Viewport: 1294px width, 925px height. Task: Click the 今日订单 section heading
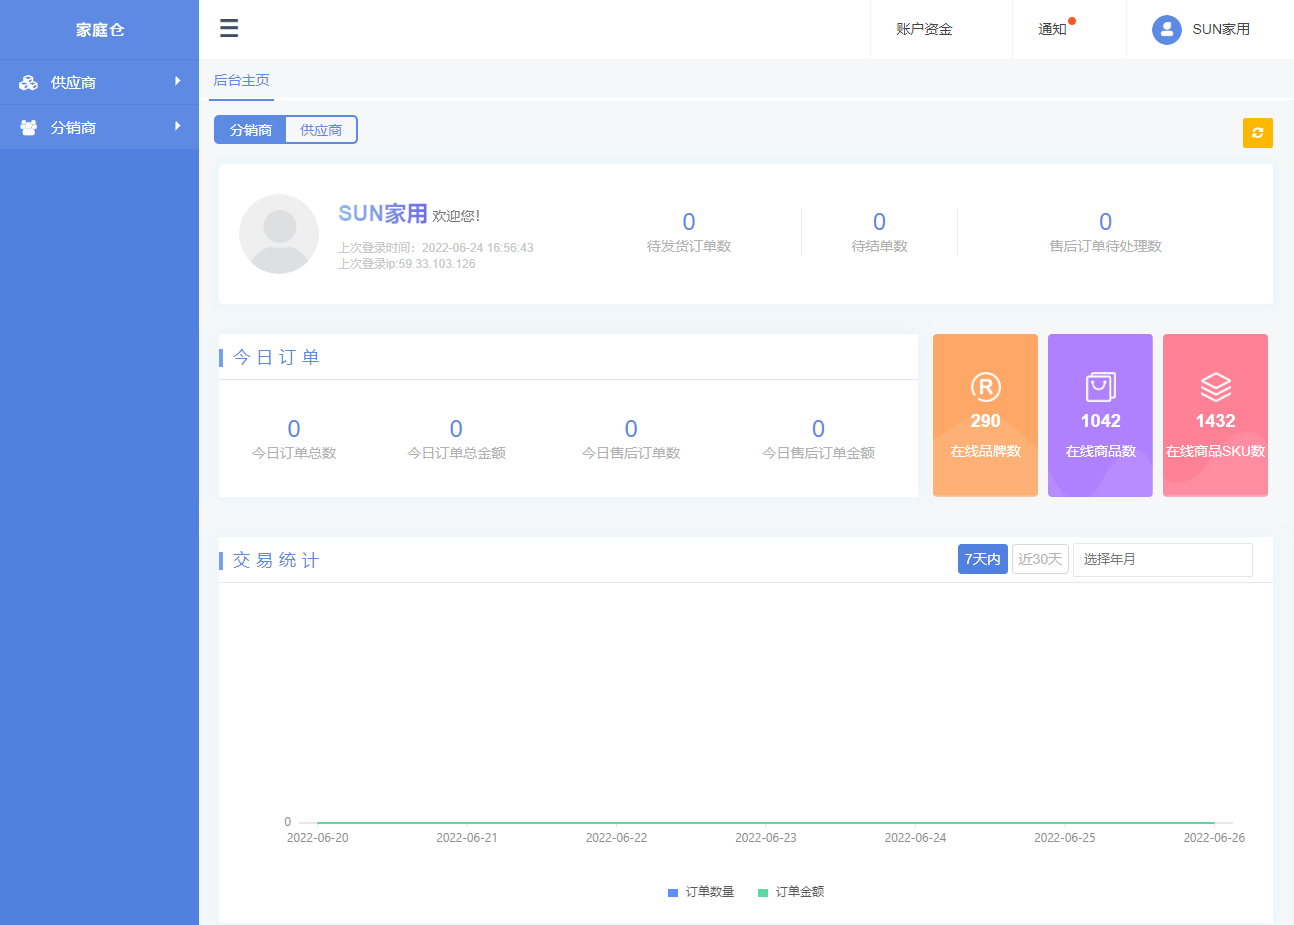276,358
